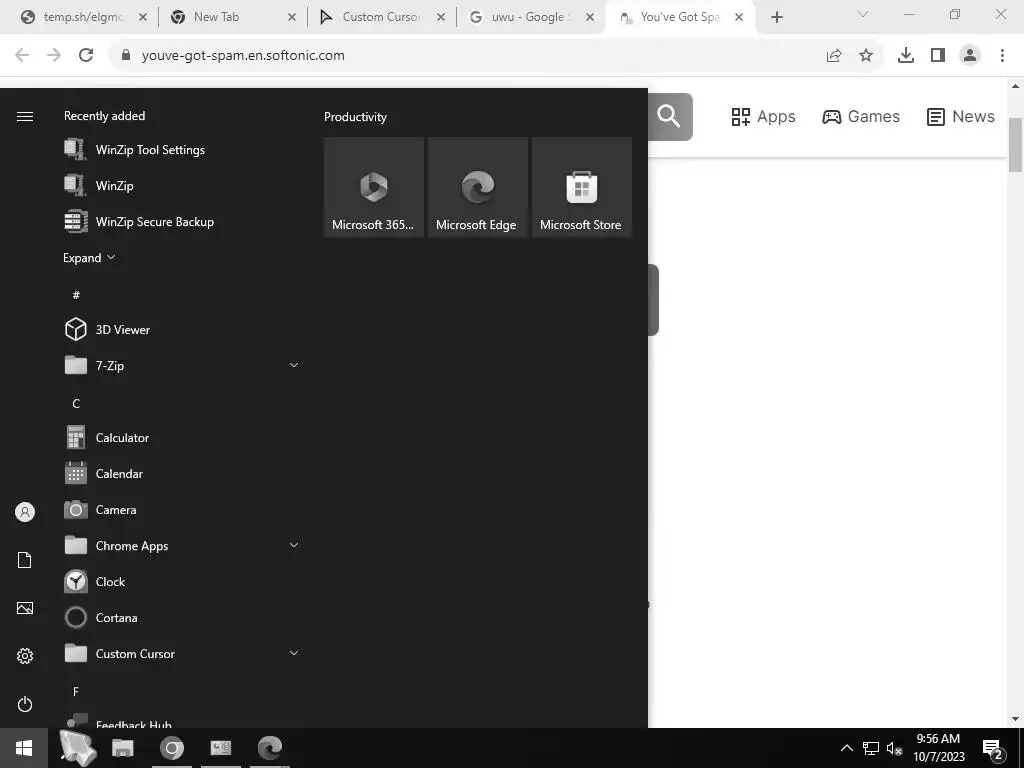Open Chrome tab search dropdown

tap(863, 14)
